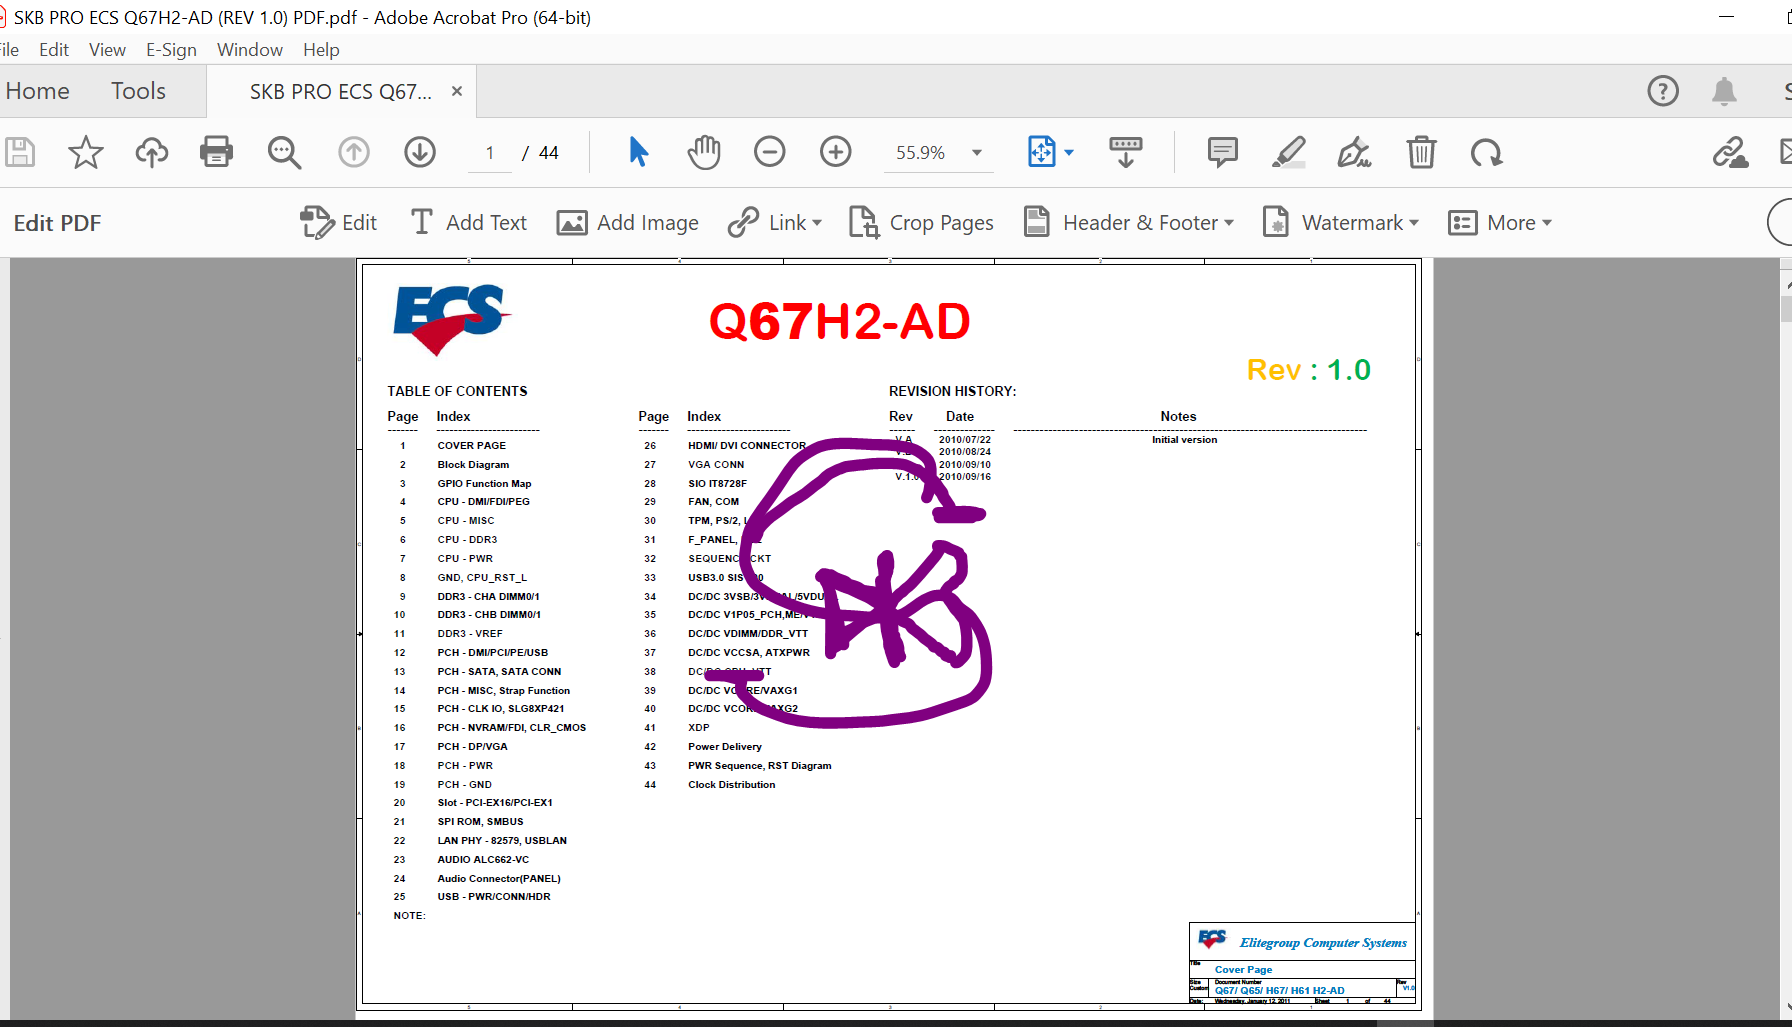Screen dimensions: 1792x1027
Task: Go to previous page with up arrow
Action: [354, 152]
